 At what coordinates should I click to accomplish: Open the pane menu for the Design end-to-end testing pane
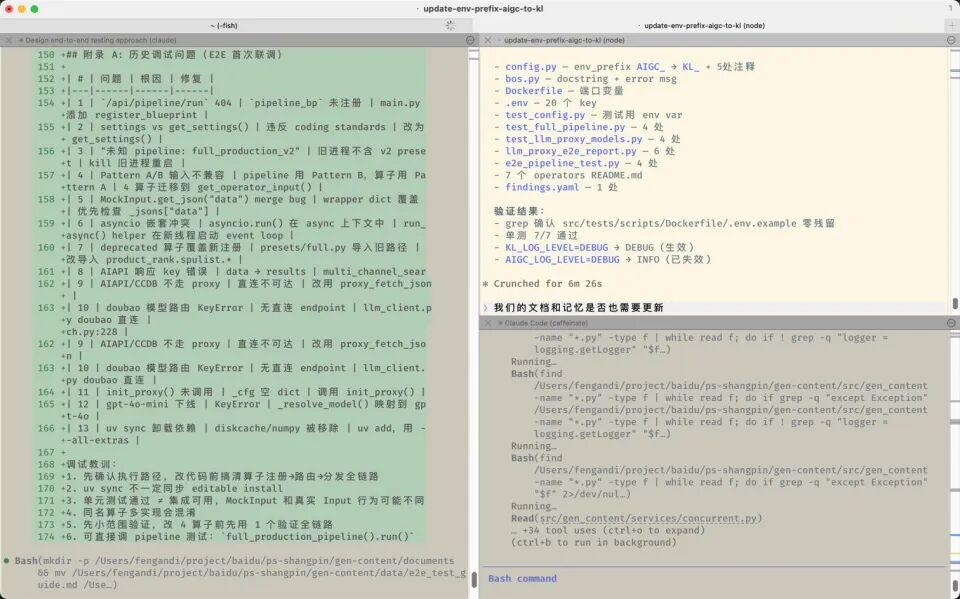tap(470, 40)
